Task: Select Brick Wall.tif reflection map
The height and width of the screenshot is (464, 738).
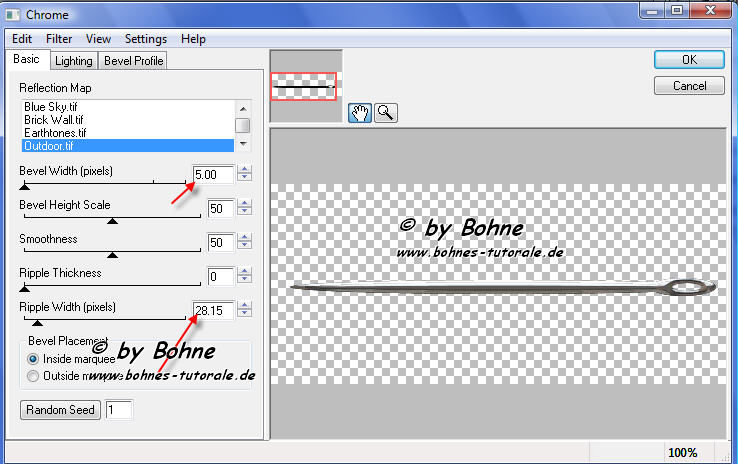Action: [x=55, y=119]
